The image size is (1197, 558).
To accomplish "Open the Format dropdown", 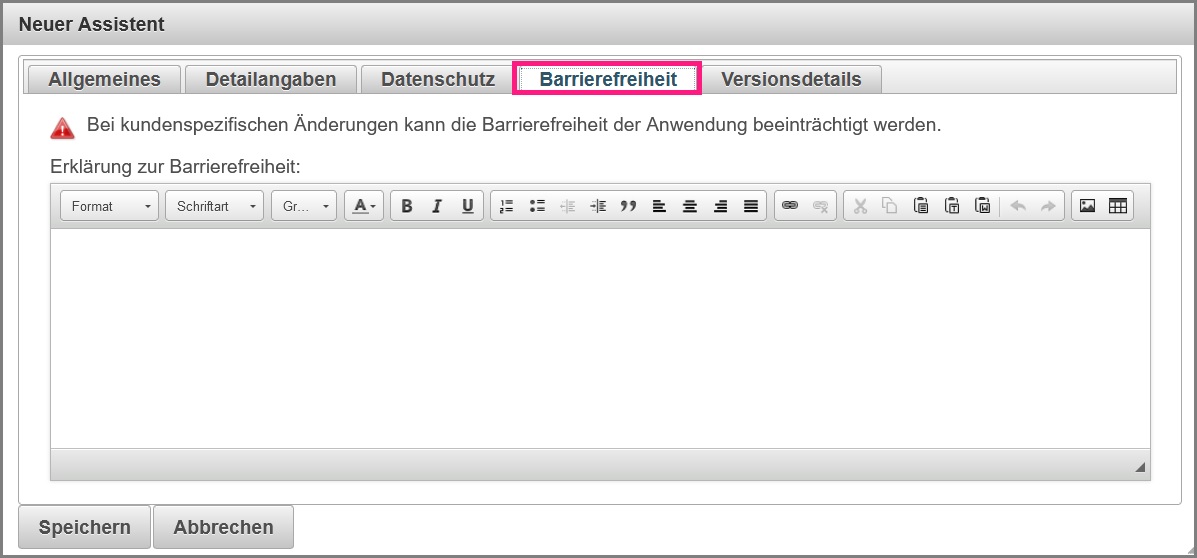I will point(110,206).
